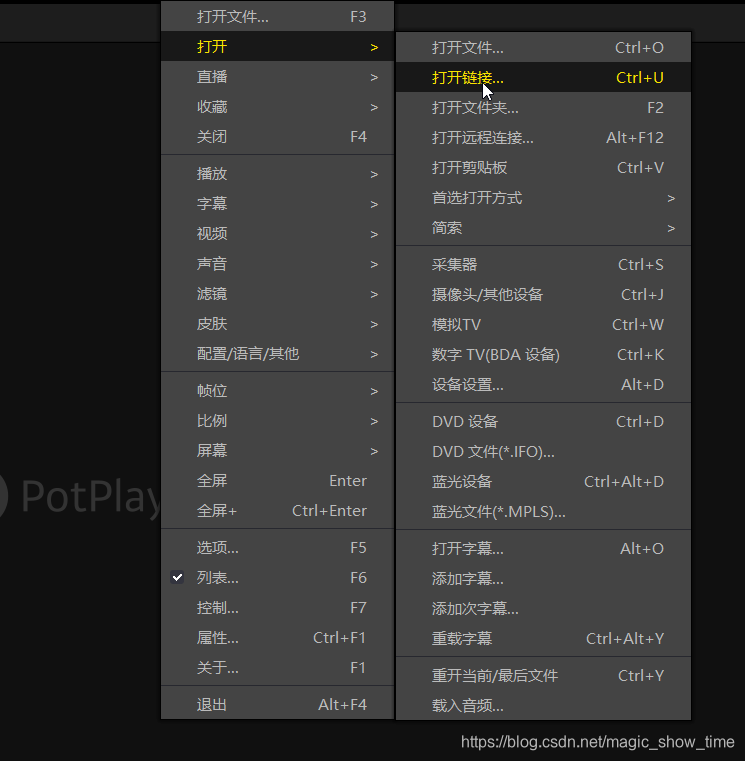The image size is (745, 761).
Task: Expand the 字幕 submenu
Action: pos(277,204)
